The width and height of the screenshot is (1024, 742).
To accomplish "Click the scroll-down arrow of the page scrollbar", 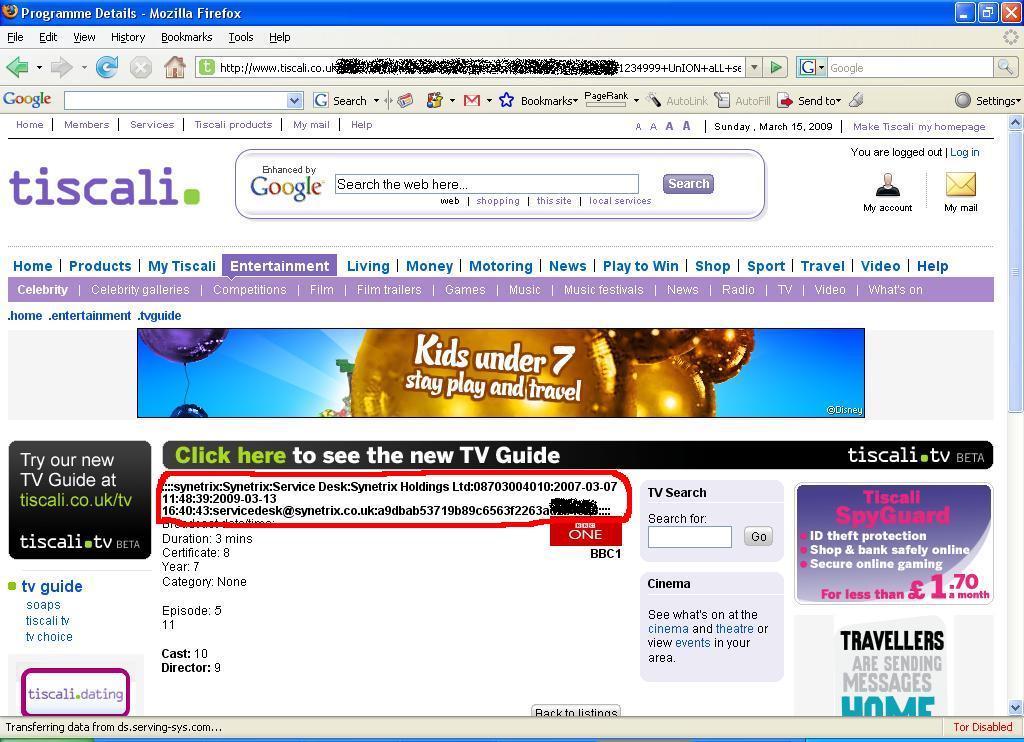I will [1016, 708].
